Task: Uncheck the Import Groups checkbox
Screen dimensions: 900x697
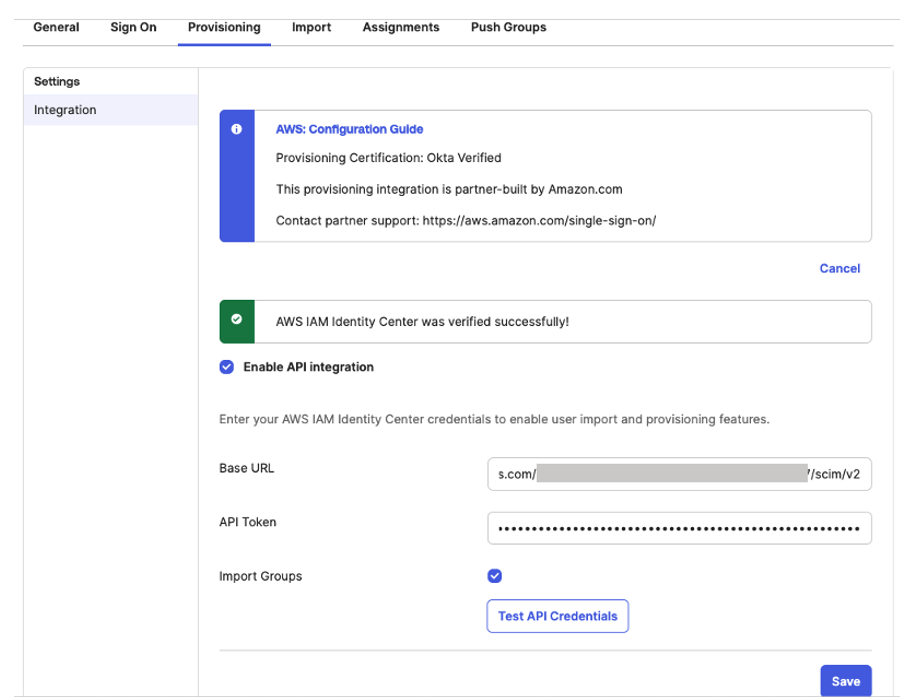Action: click(493, 576)
